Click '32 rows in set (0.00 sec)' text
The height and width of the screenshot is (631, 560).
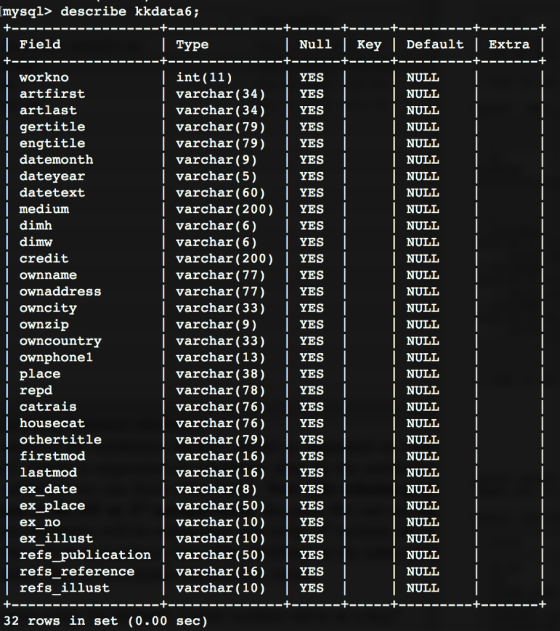pos(105,621)
